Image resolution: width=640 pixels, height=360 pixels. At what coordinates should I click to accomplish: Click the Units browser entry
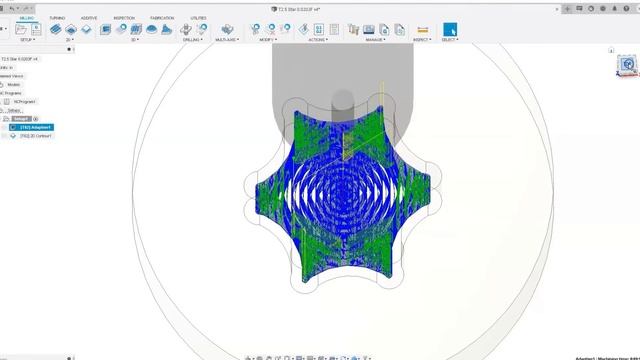[x=6, y=68]
